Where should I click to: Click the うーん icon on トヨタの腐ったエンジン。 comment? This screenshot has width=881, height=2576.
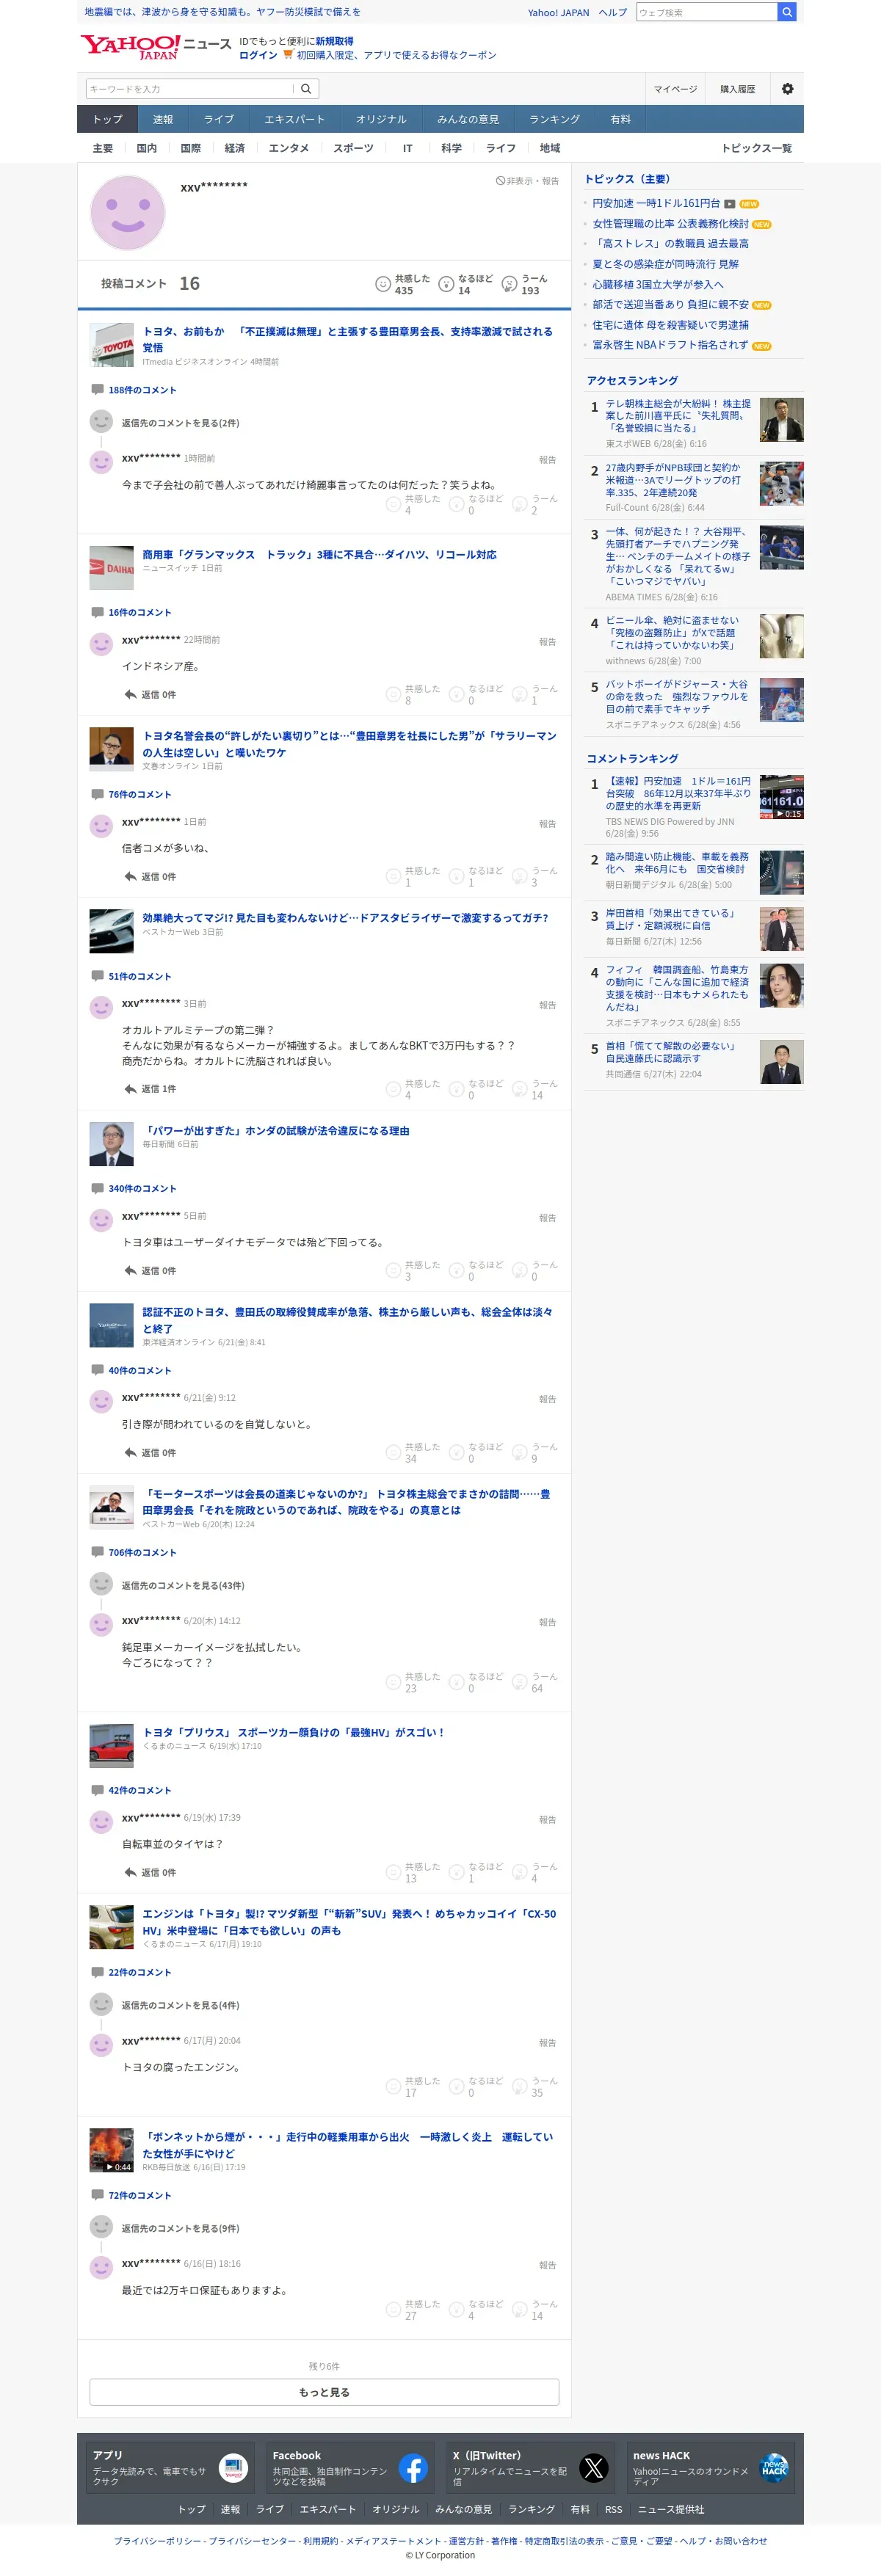coord(519,2086)
